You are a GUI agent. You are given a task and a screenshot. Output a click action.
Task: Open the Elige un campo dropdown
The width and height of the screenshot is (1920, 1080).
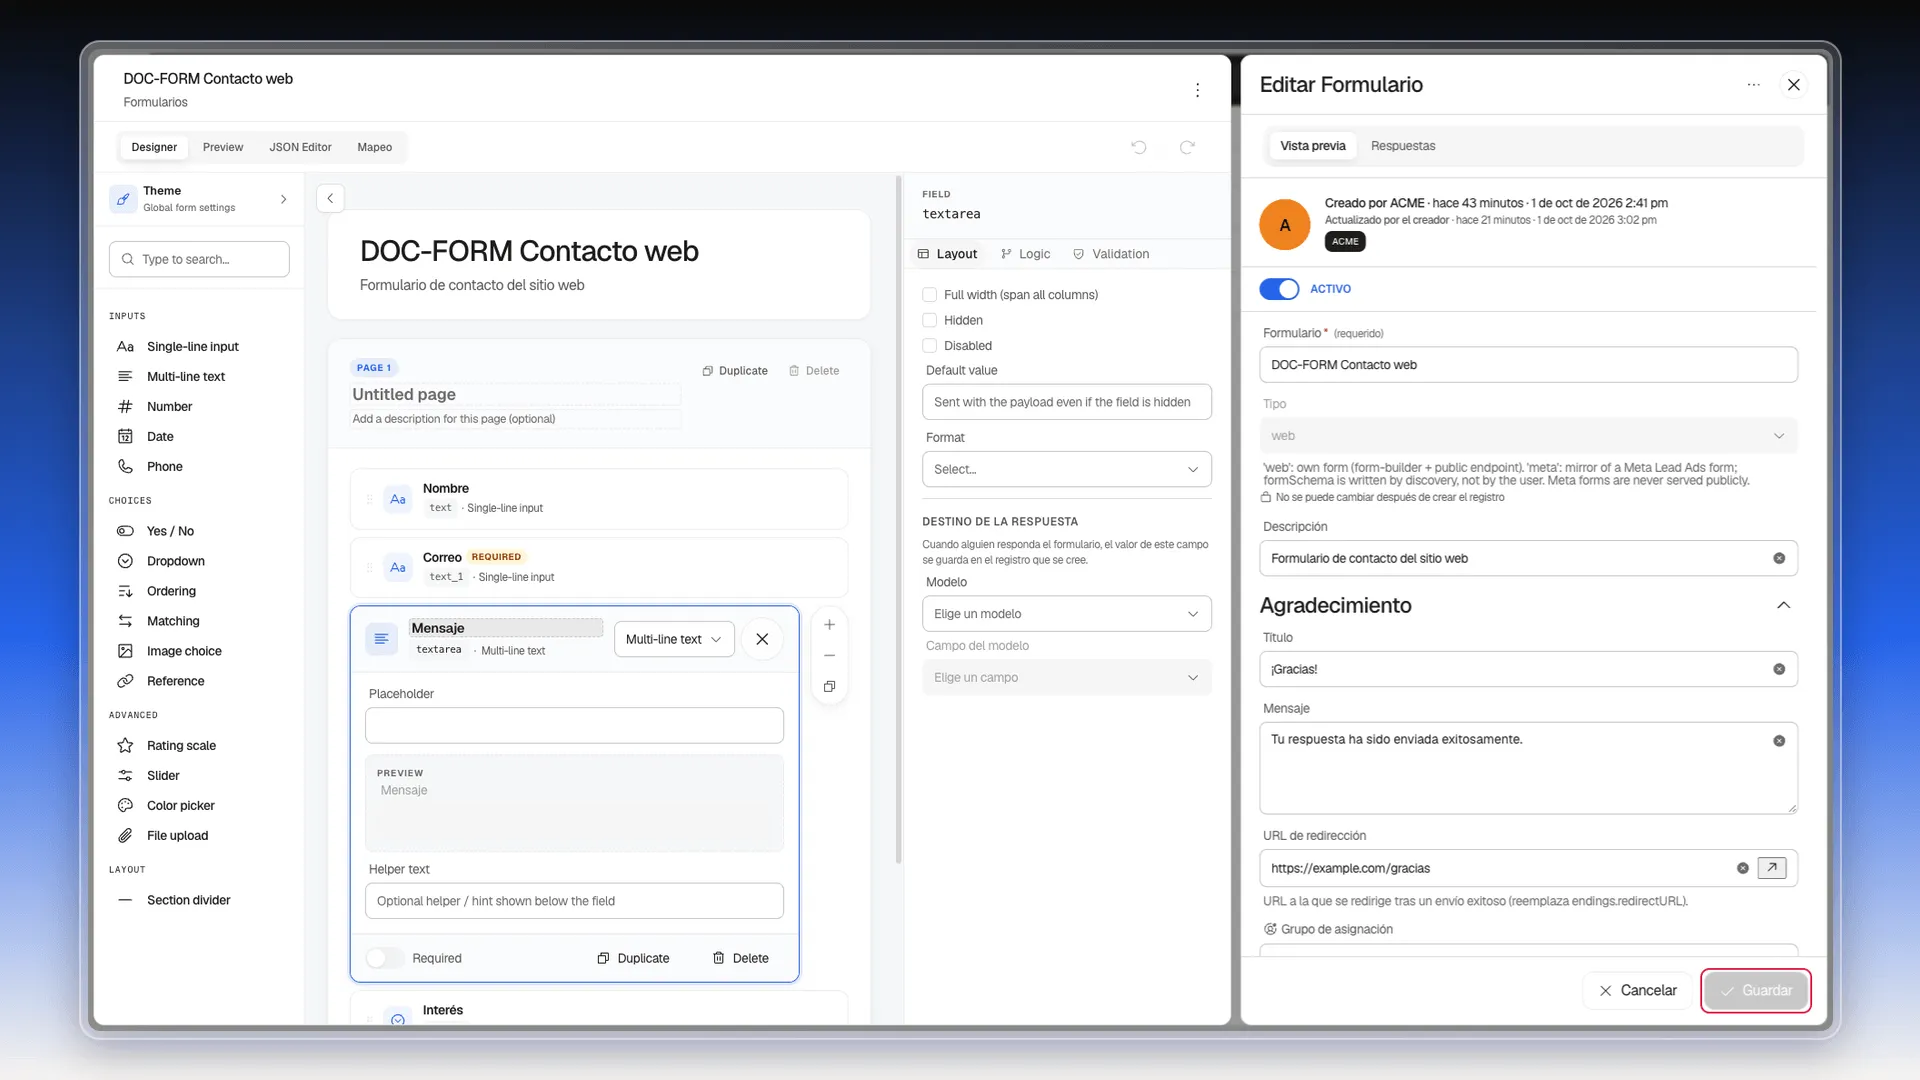click(1066, 678)
